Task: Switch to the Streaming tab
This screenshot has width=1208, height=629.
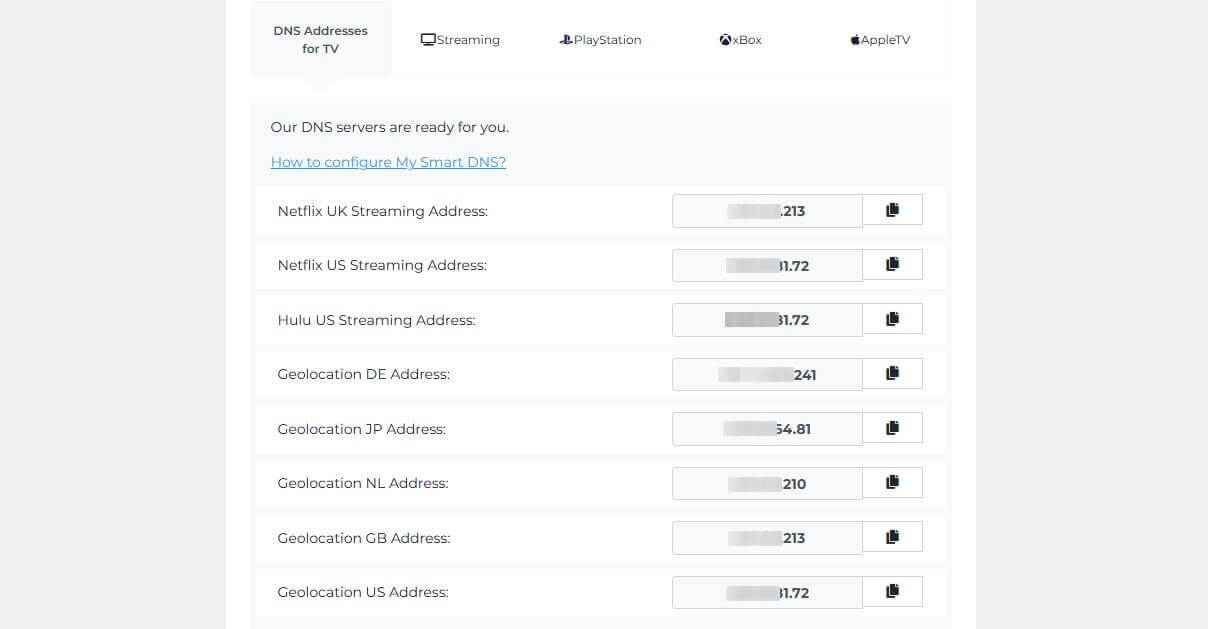Action: tap(460, 39)
